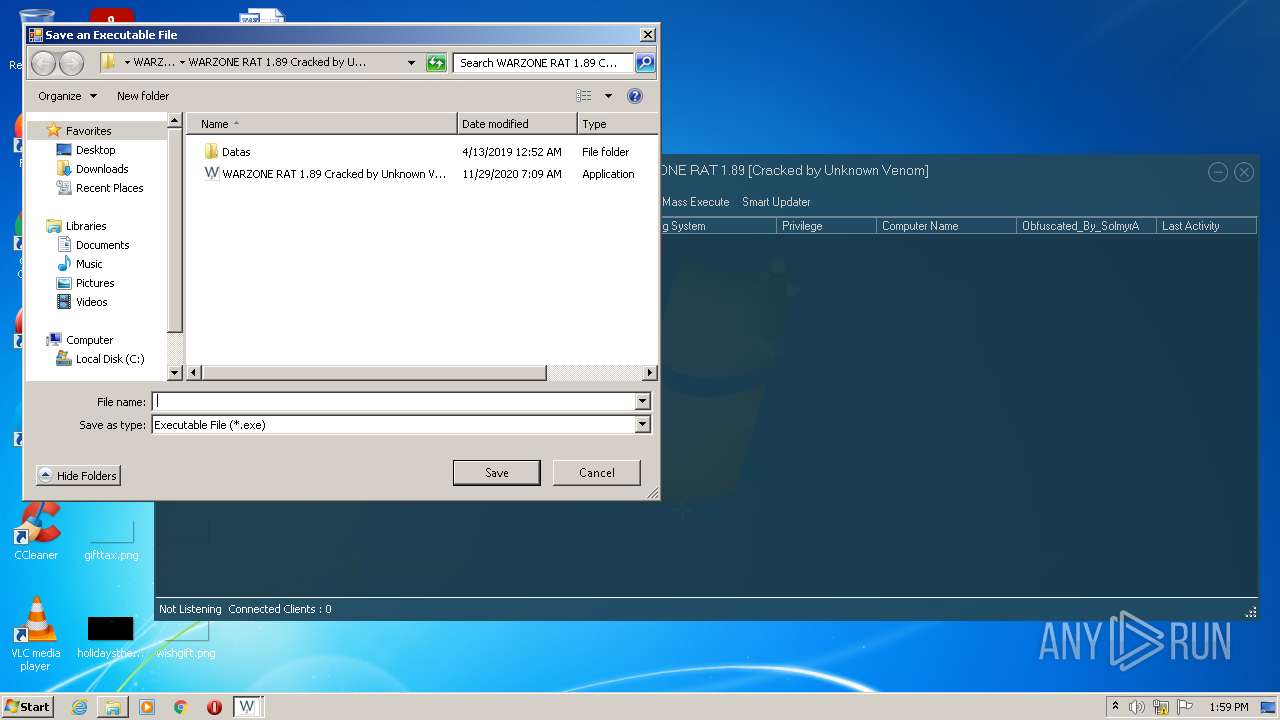Click the volume speaker tray icon
Image resolution: width=1280 pixels, height=720 pixels.
tap(1137, 707)
